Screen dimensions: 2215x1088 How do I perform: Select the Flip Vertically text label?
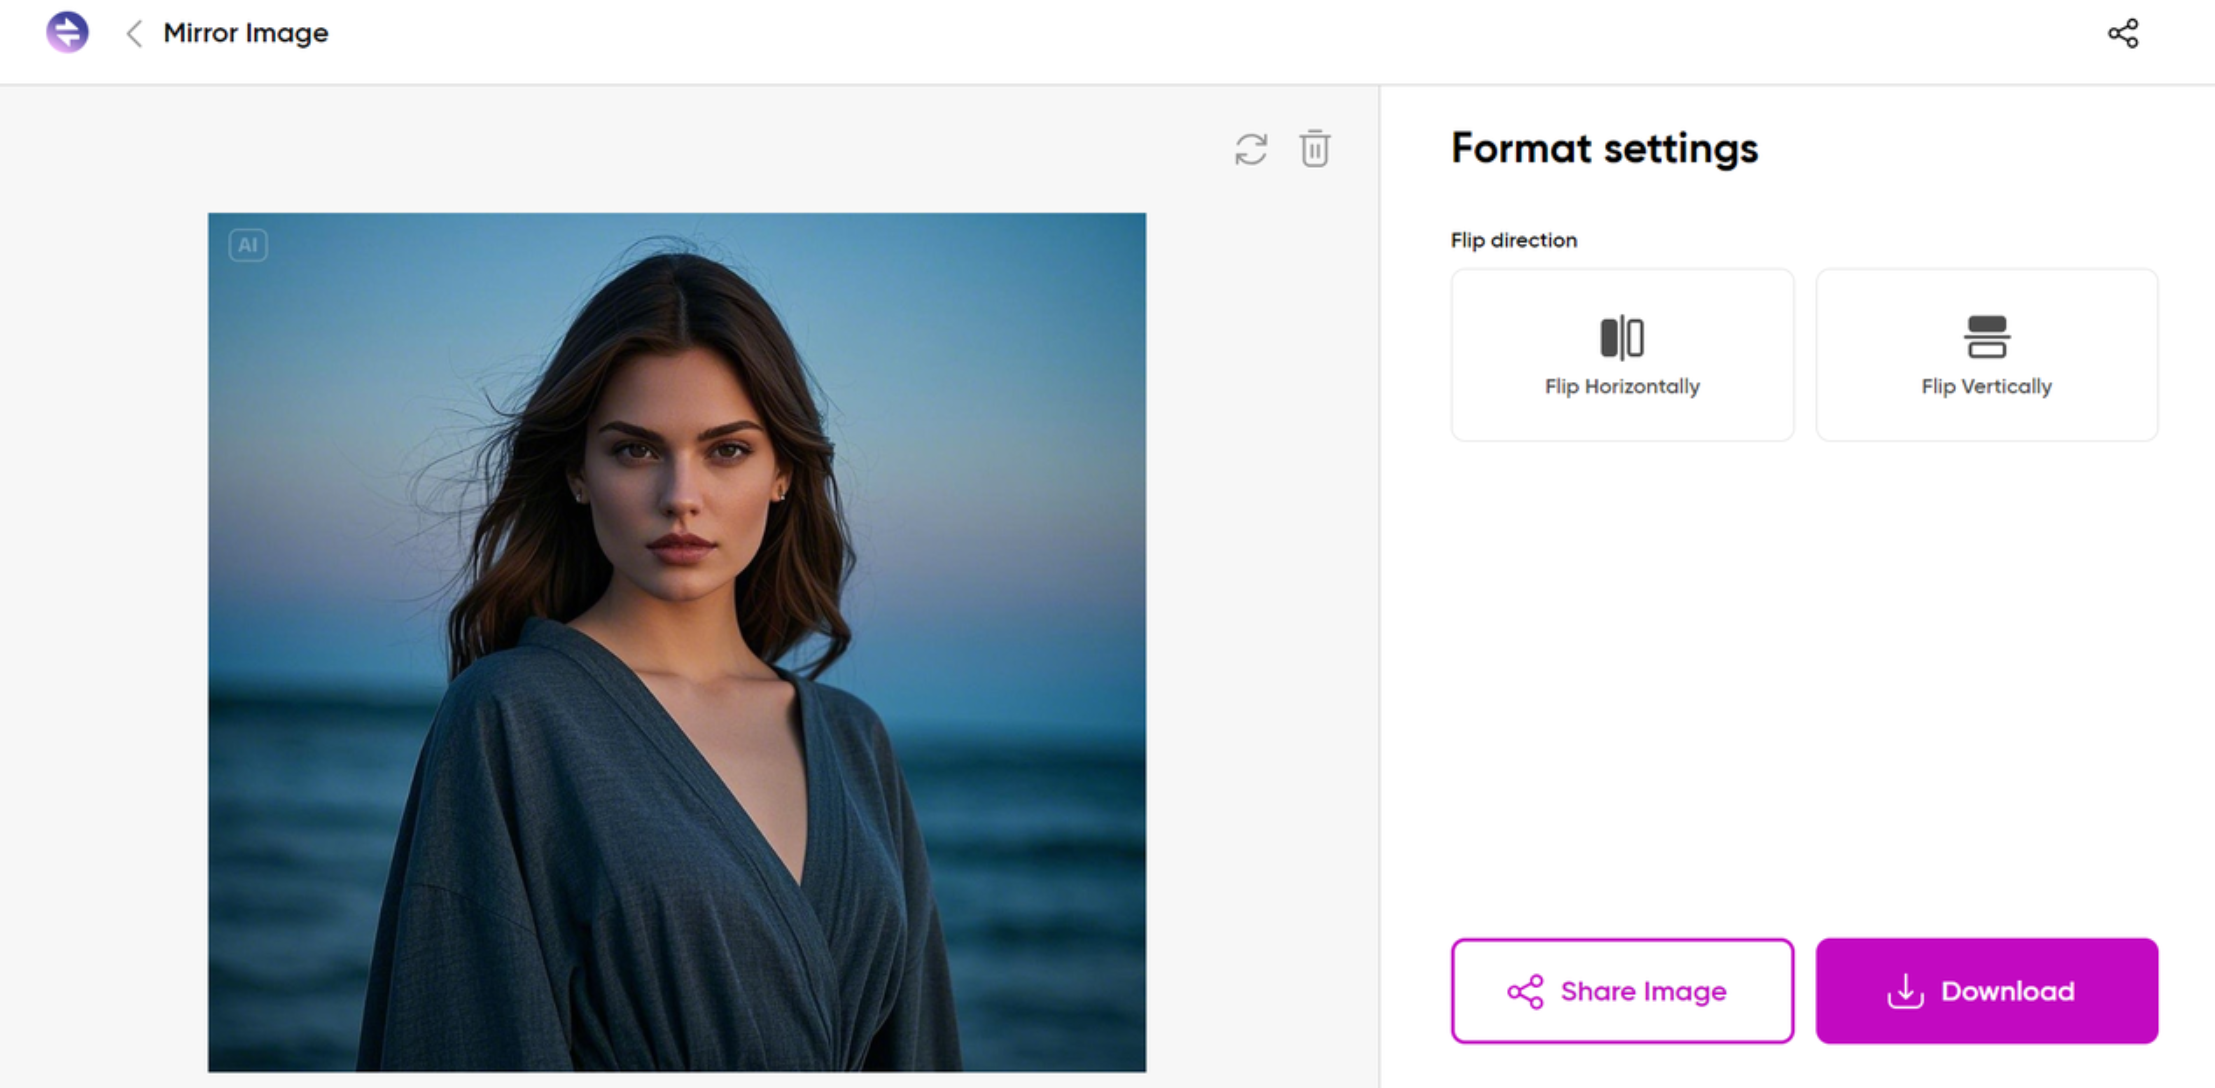coord(1986,387)
